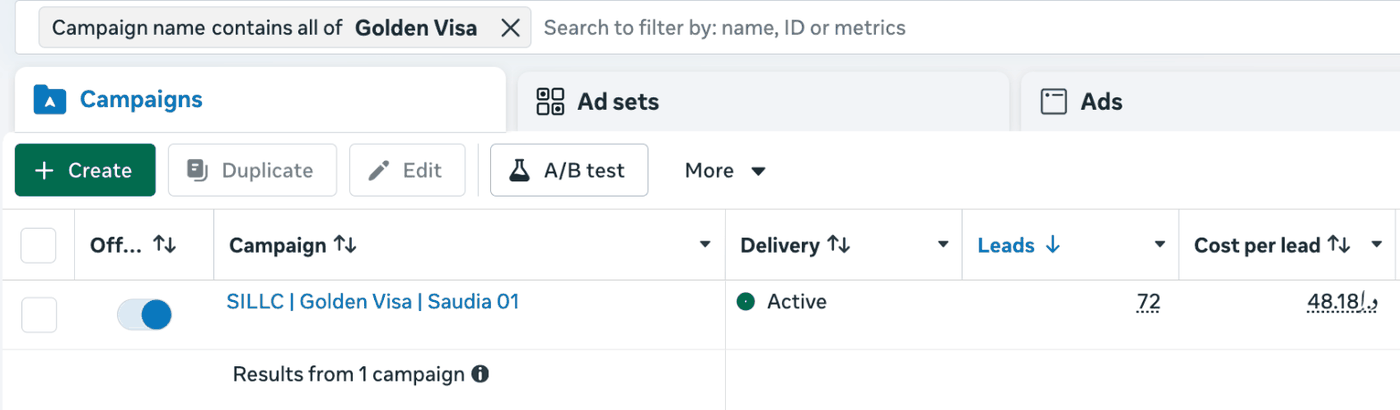Sort by Cost per lead arrows
The image size is (1400, 410).
pos(1339,245)
